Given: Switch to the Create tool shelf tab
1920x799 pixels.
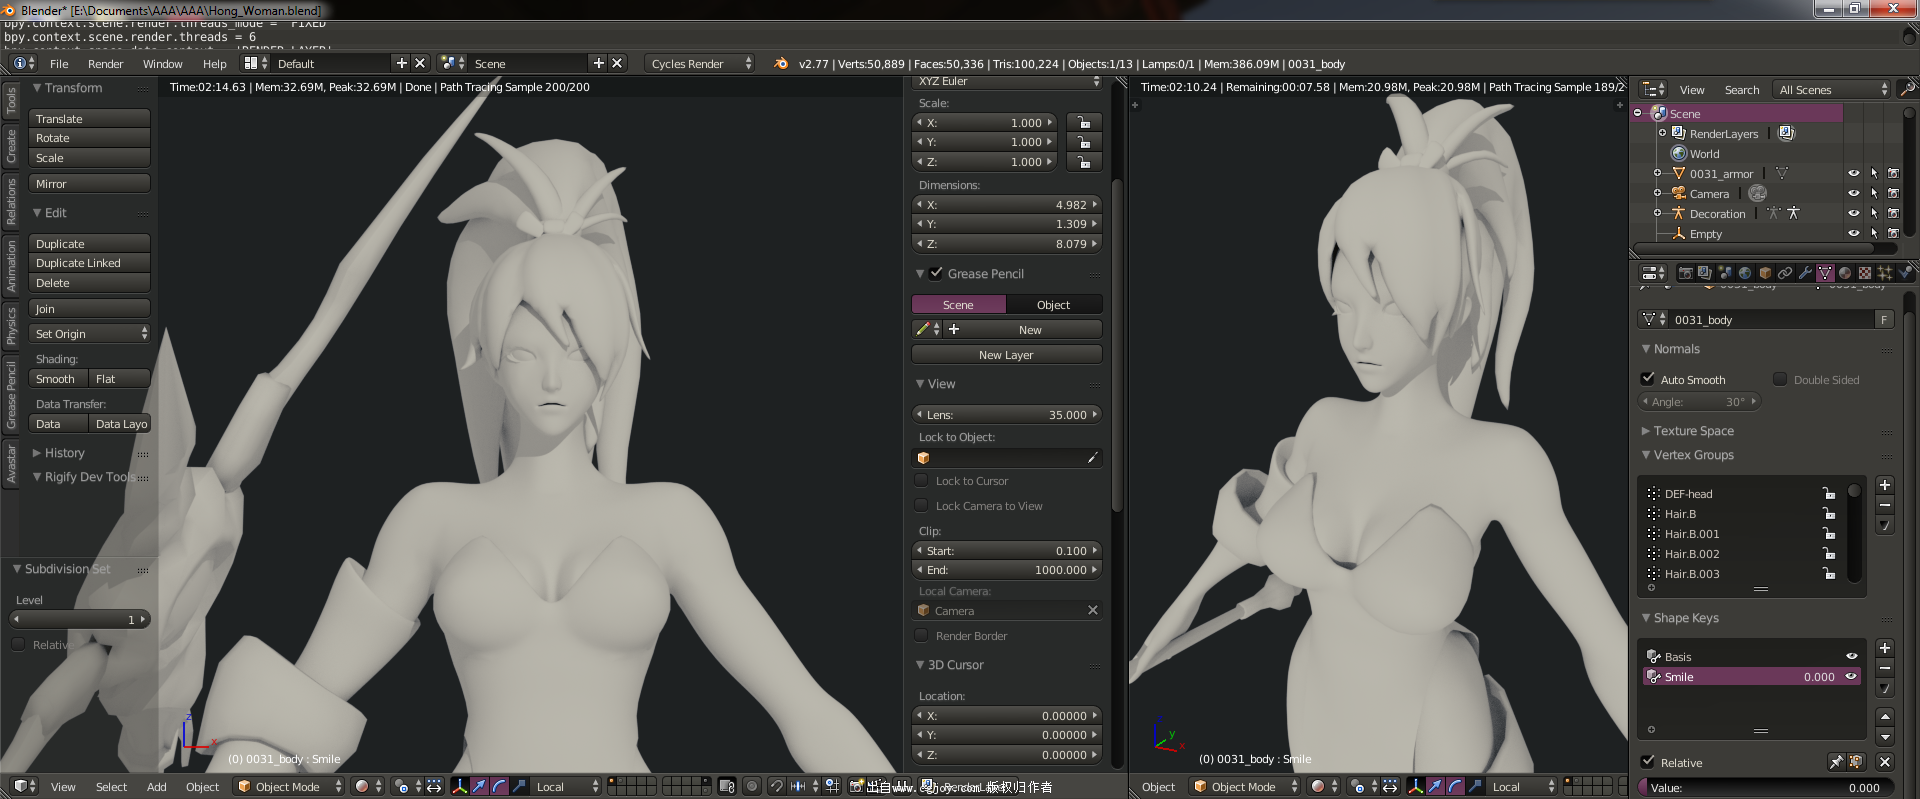Looking at the screenshot, I should click(x=11, y=146).
